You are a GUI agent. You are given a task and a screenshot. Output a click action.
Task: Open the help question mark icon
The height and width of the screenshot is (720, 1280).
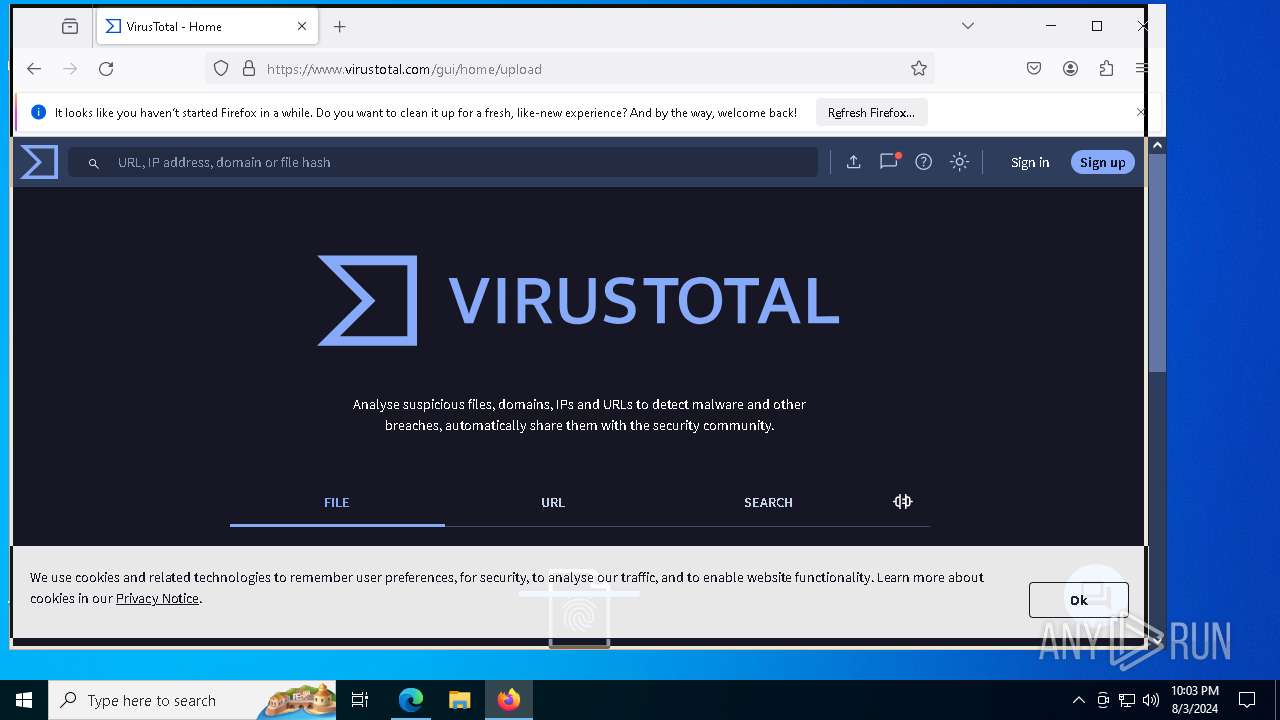click(924, 162)
